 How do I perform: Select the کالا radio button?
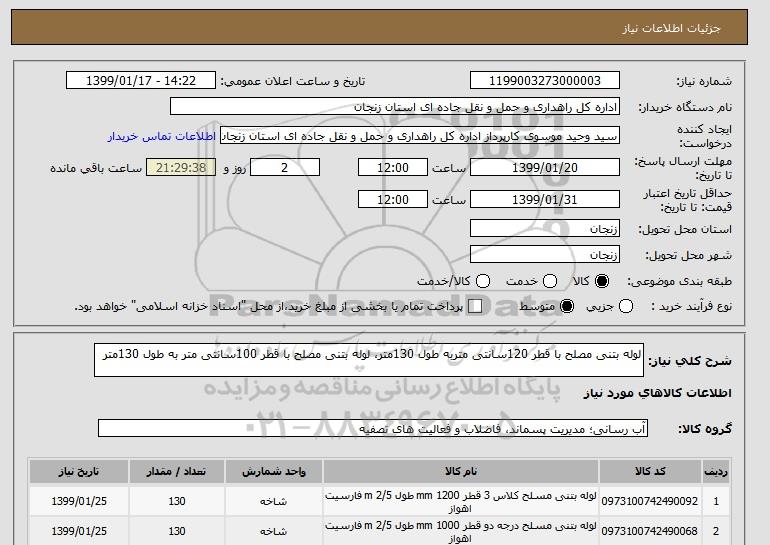[x=602, y=281]
